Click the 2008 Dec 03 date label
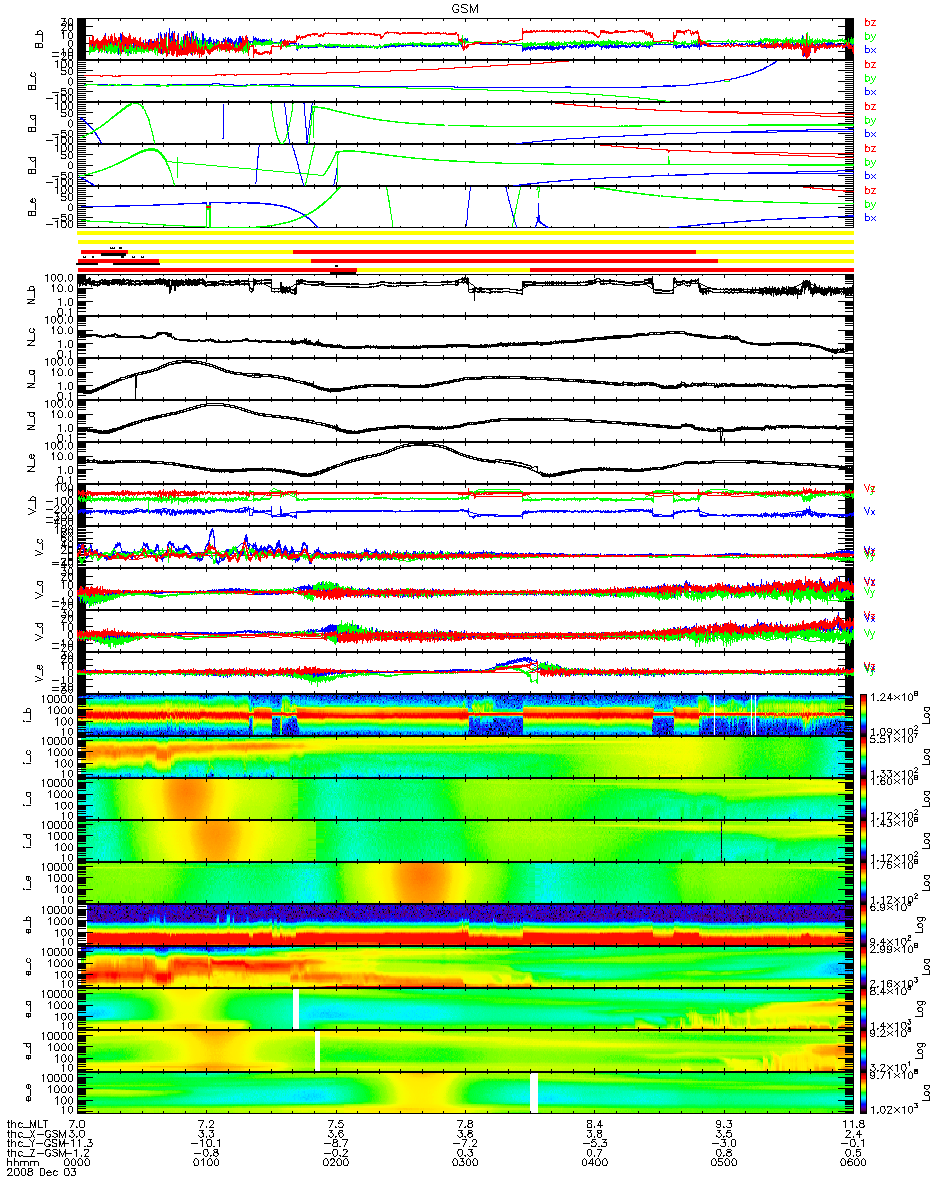The width and height of the screenshot is (930, 1200). click(40, 1173)
